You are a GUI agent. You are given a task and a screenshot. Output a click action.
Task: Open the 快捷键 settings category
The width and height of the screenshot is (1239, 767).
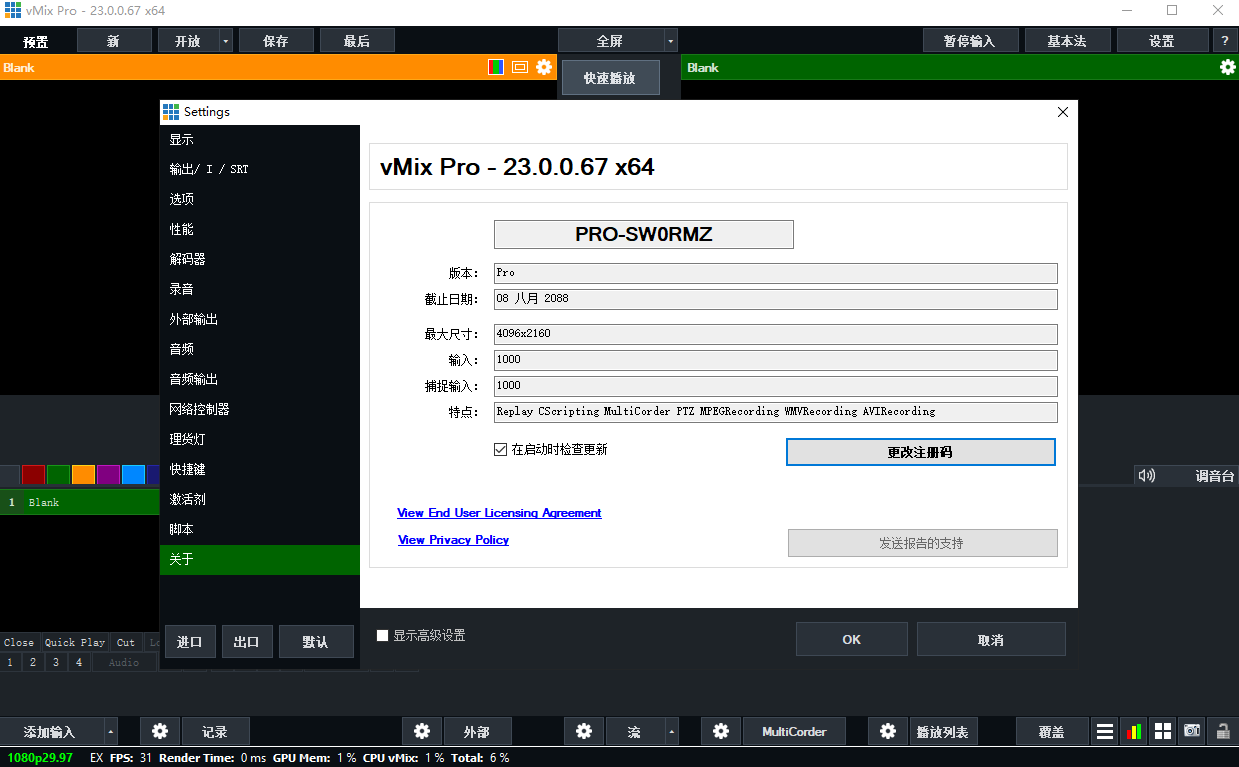[x=187, y=469]
